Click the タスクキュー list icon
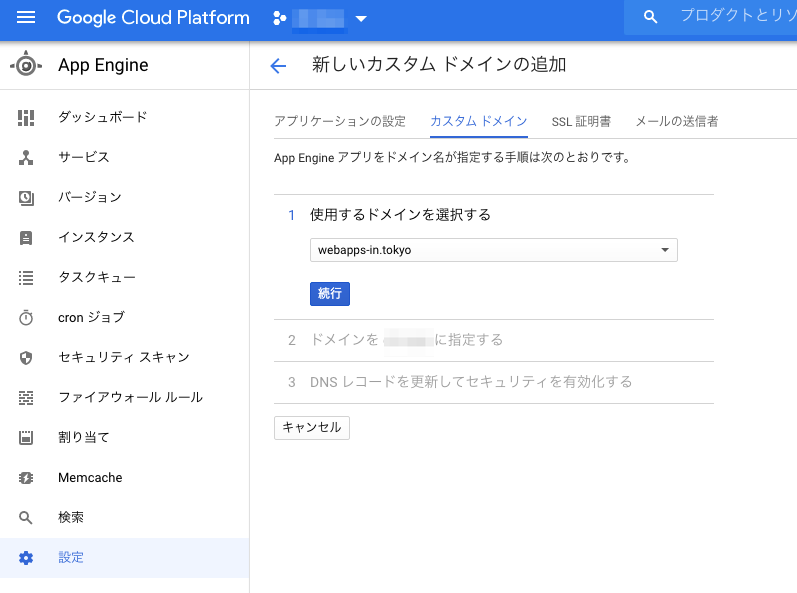Image resolution: width=797 pixels, height=593 pixels. pos(26,278)
